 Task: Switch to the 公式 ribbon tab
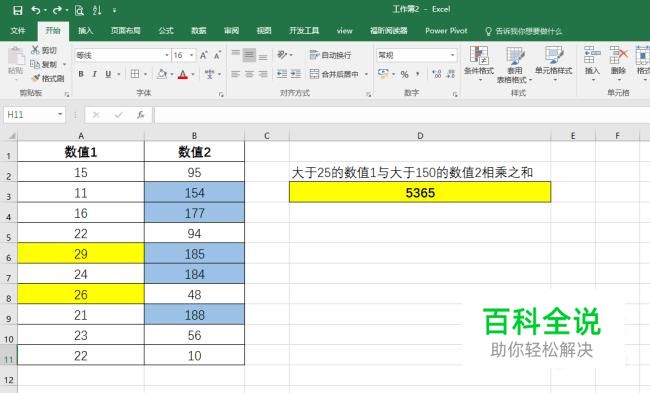[166, 31]
